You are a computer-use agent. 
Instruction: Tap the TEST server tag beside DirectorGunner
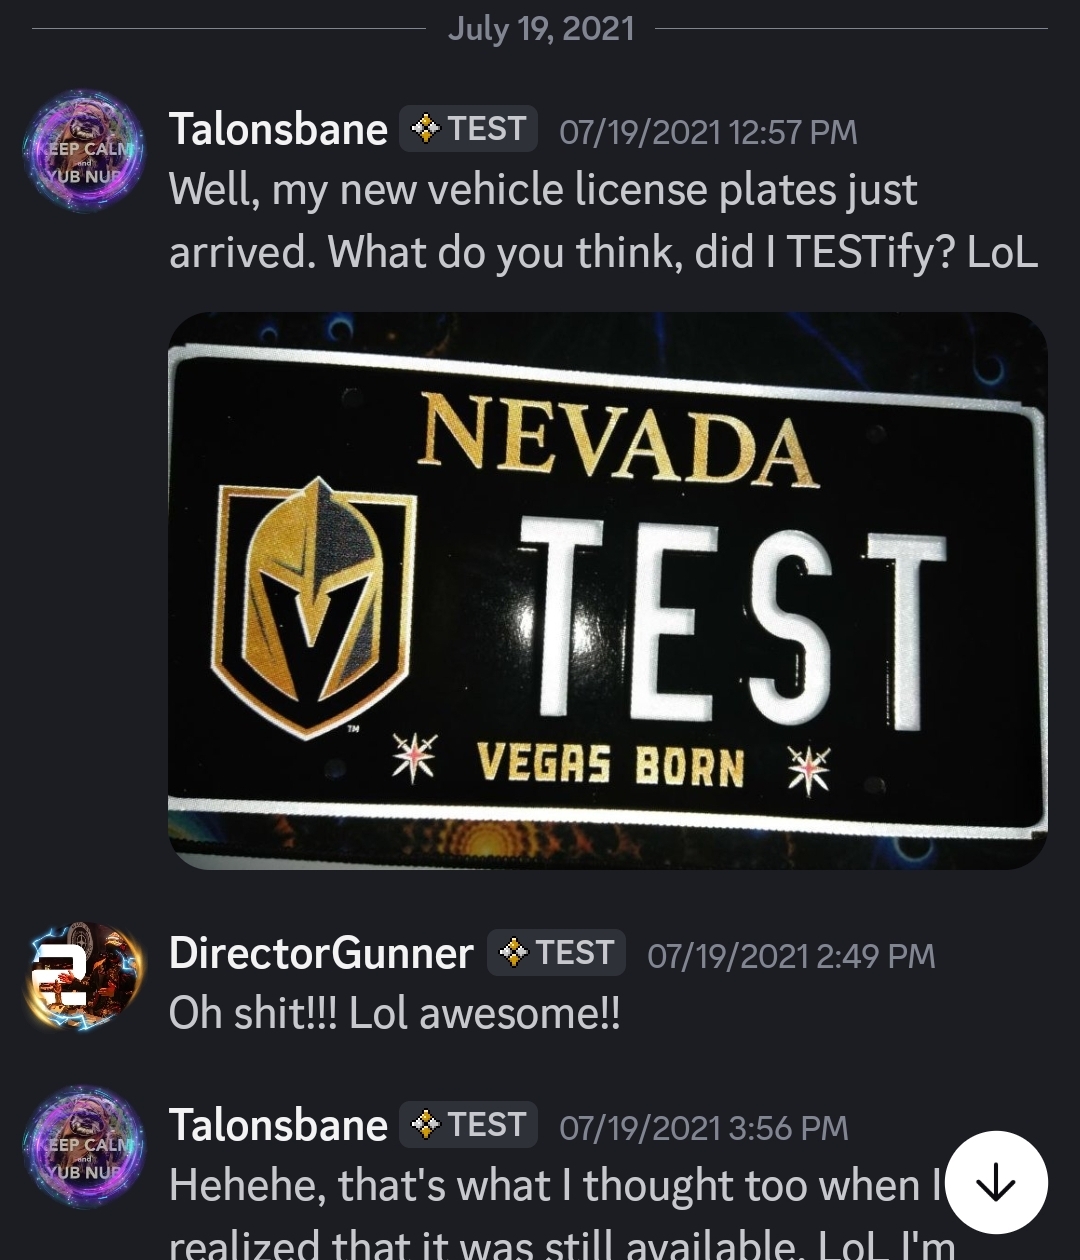click(556, 953)
